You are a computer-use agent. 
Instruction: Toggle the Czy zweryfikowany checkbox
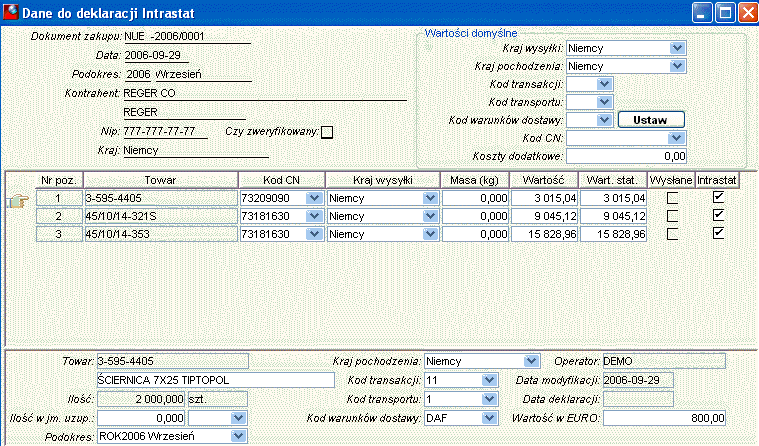point(327,132)
